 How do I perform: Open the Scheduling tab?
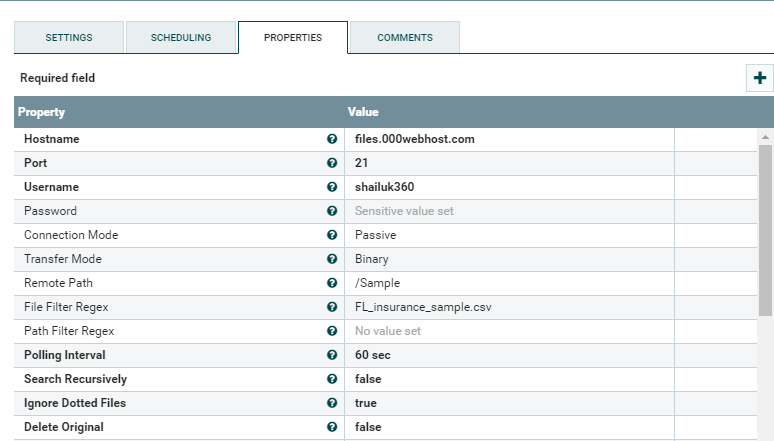(181, 37)
